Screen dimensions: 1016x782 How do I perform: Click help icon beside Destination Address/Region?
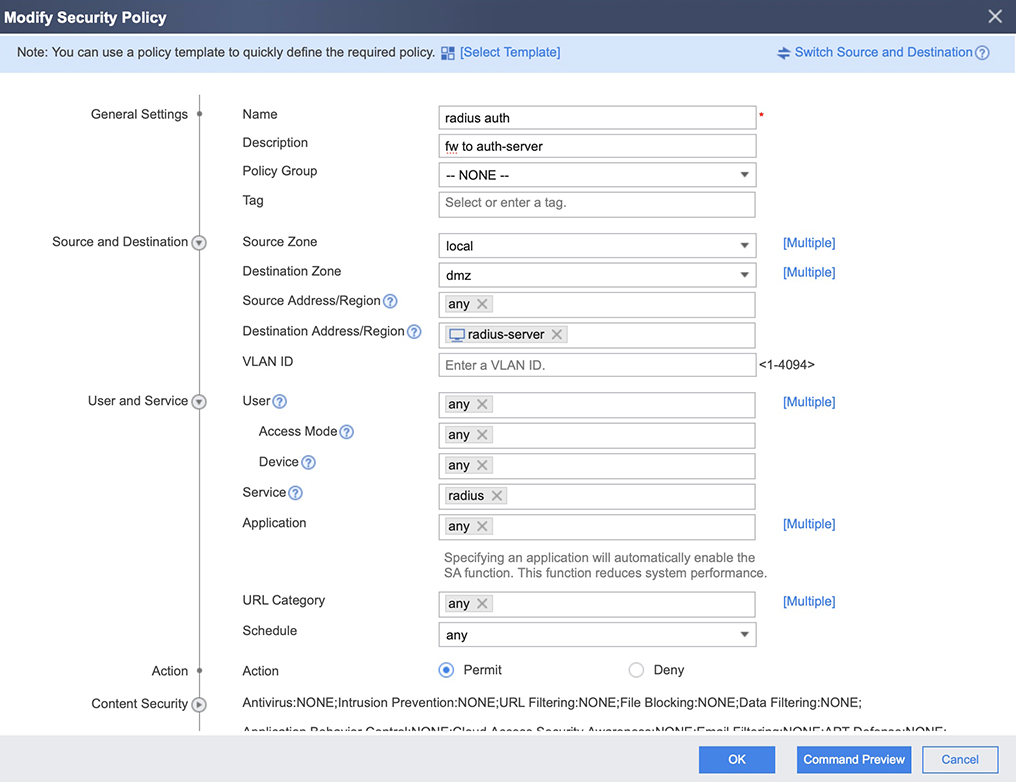(x=414, y=332)
